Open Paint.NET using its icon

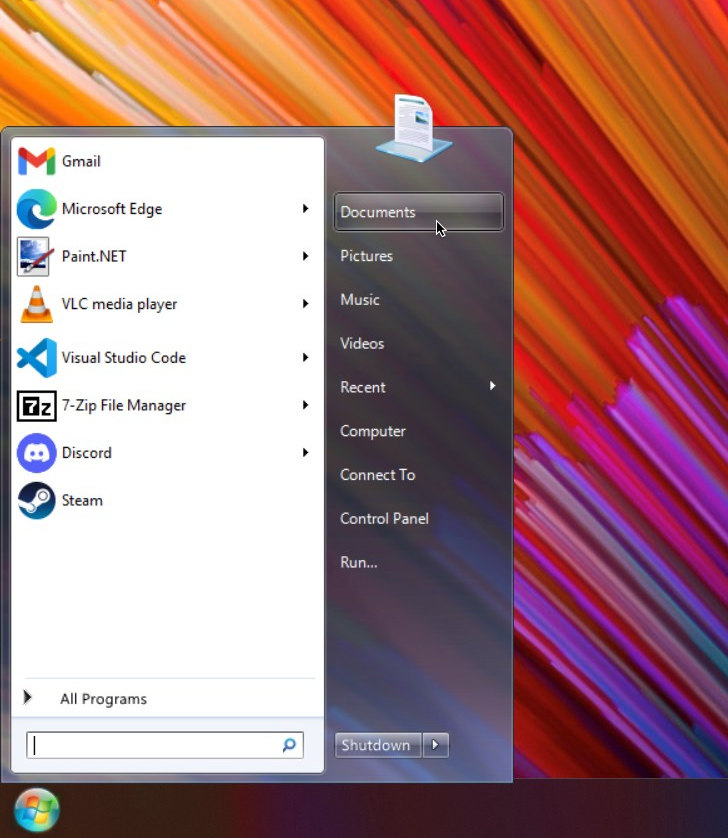point(35,257)
